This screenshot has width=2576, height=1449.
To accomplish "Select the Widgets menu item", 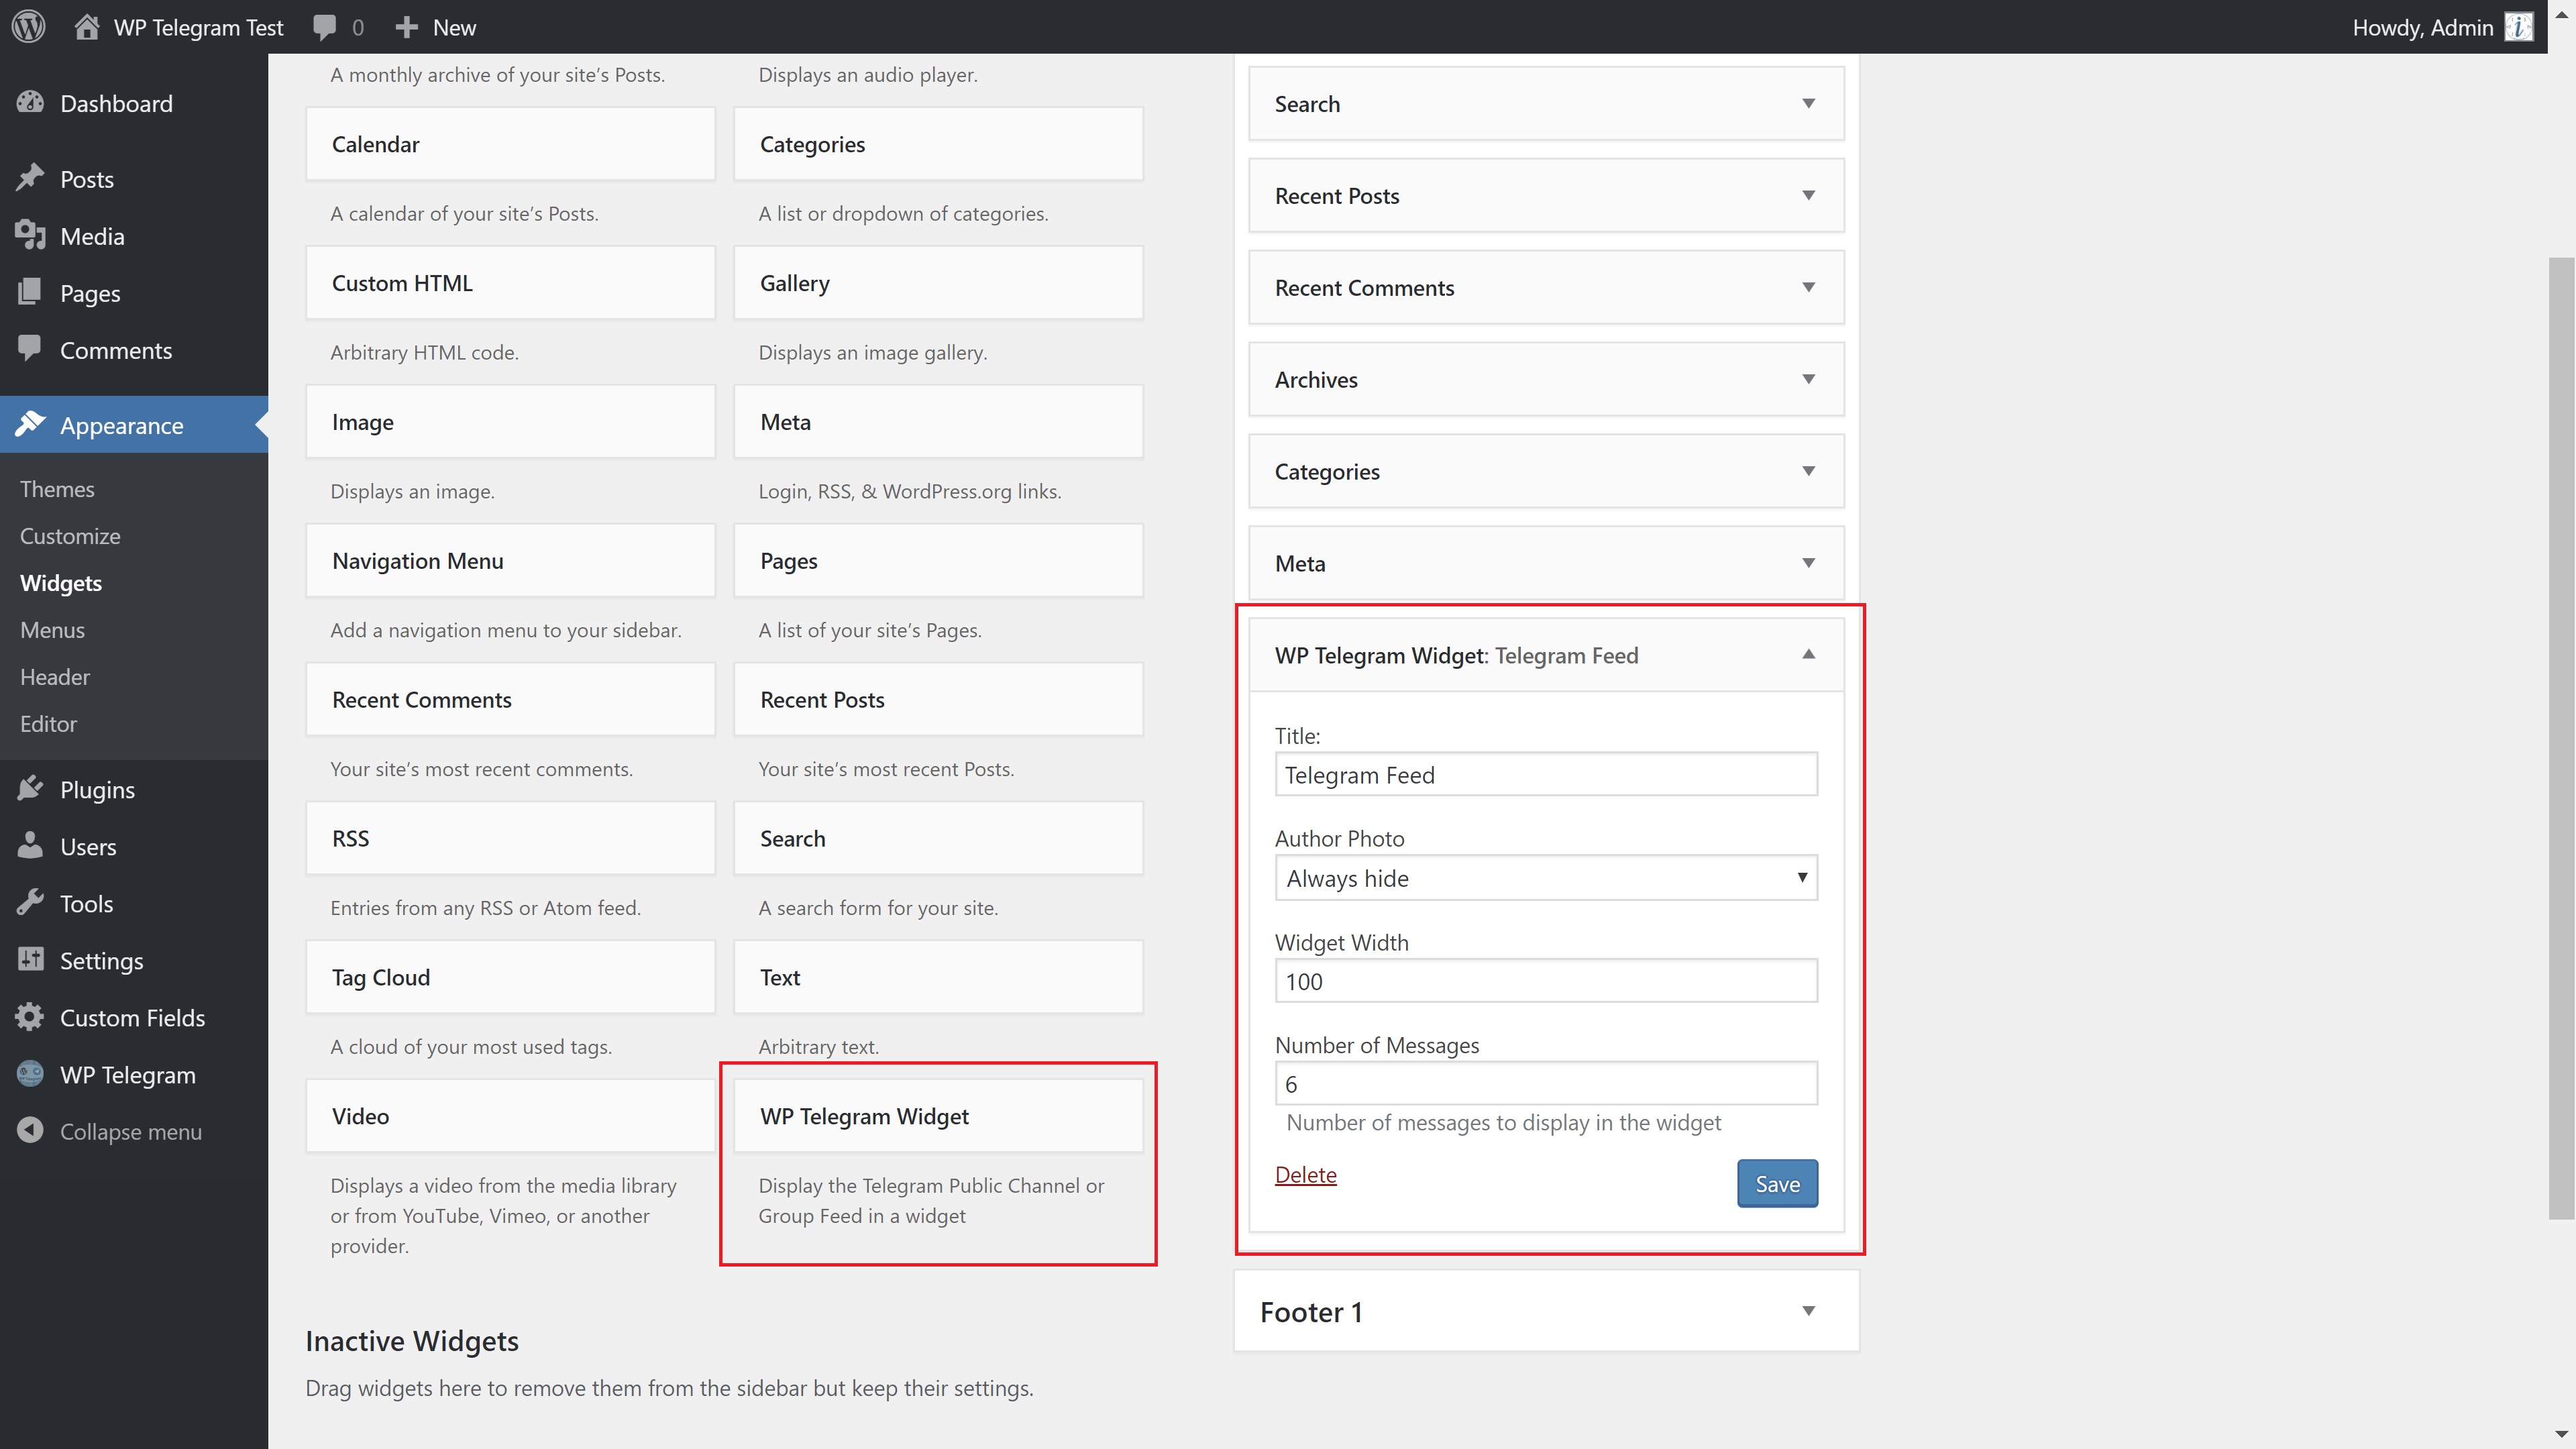I will tap(60, 582).
